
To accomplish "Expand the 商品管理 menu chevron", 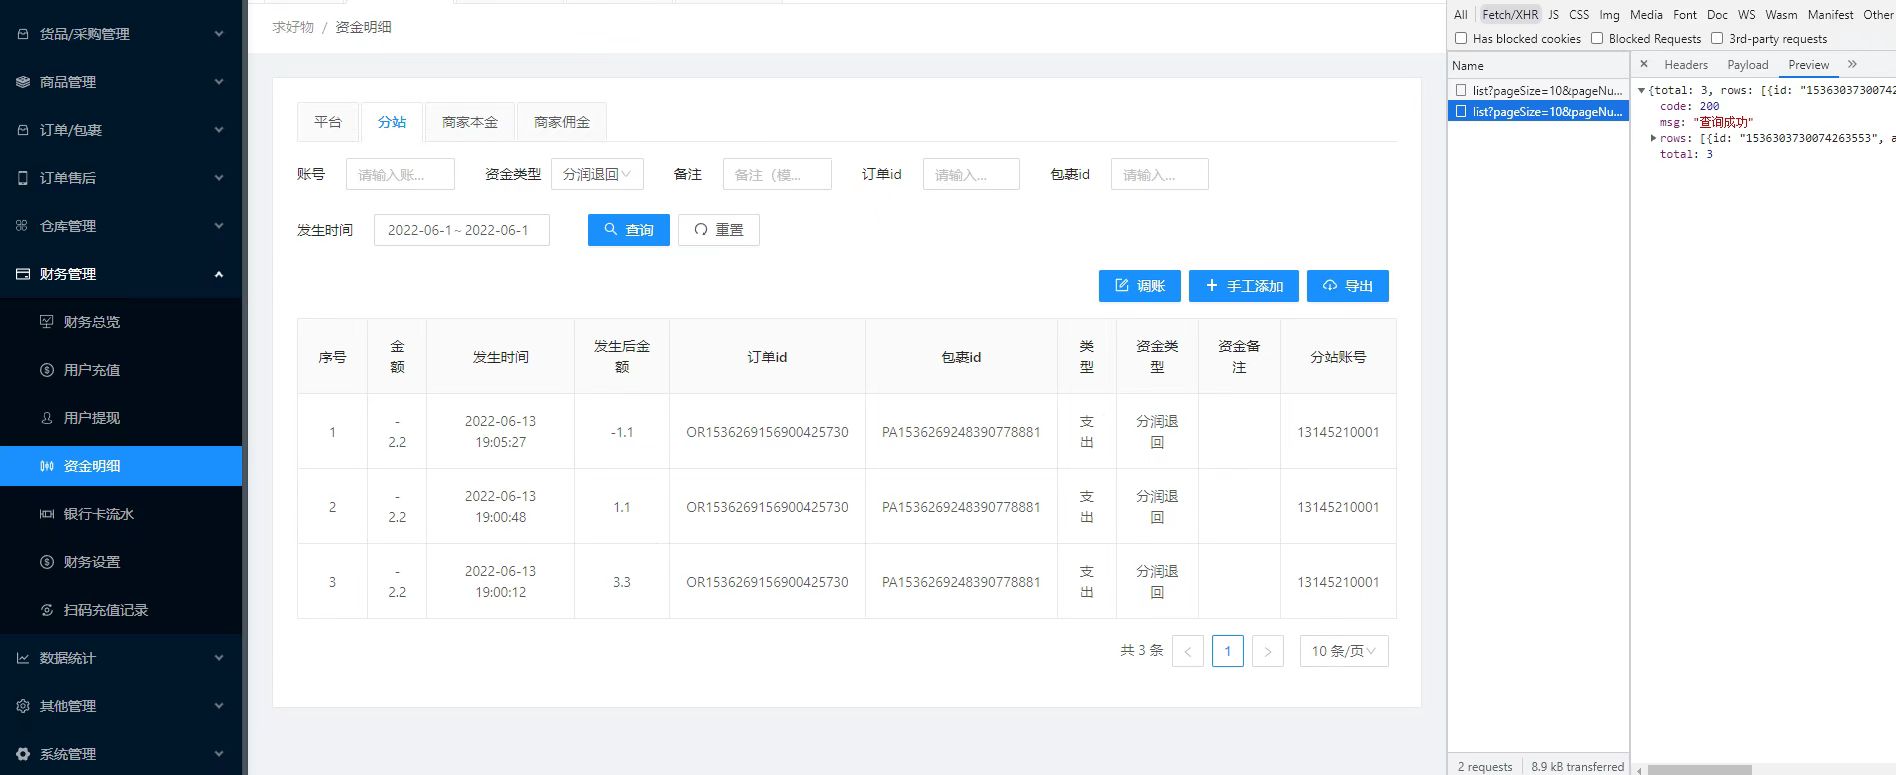I will coord(219,82).
